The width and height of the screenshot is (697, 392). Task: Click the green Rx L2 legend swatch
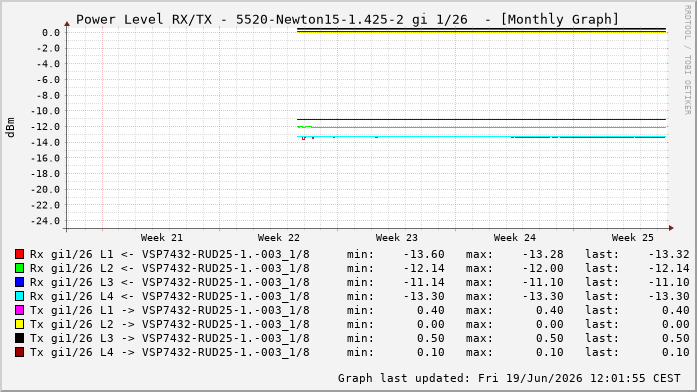tap(19, 268)
